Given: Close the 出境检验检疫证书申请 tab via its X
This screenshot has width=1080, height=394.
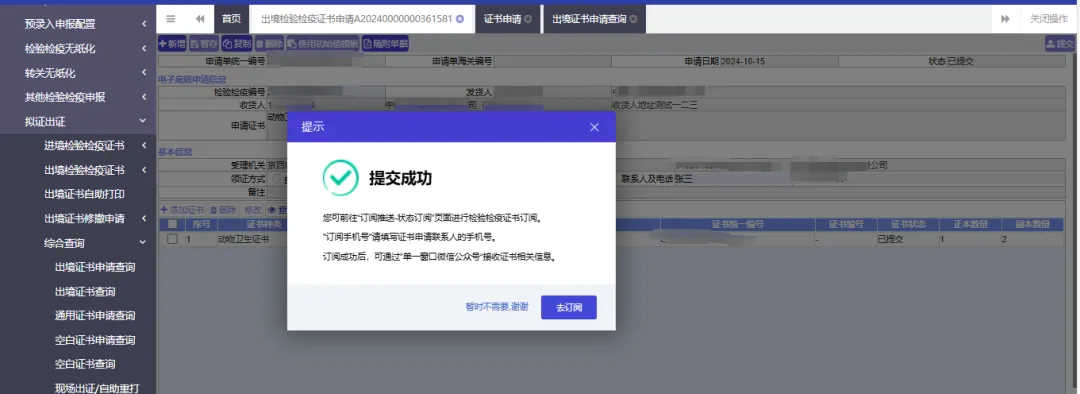Looking at the screenshot, I should pyautogui.click(x=460, y=19).
